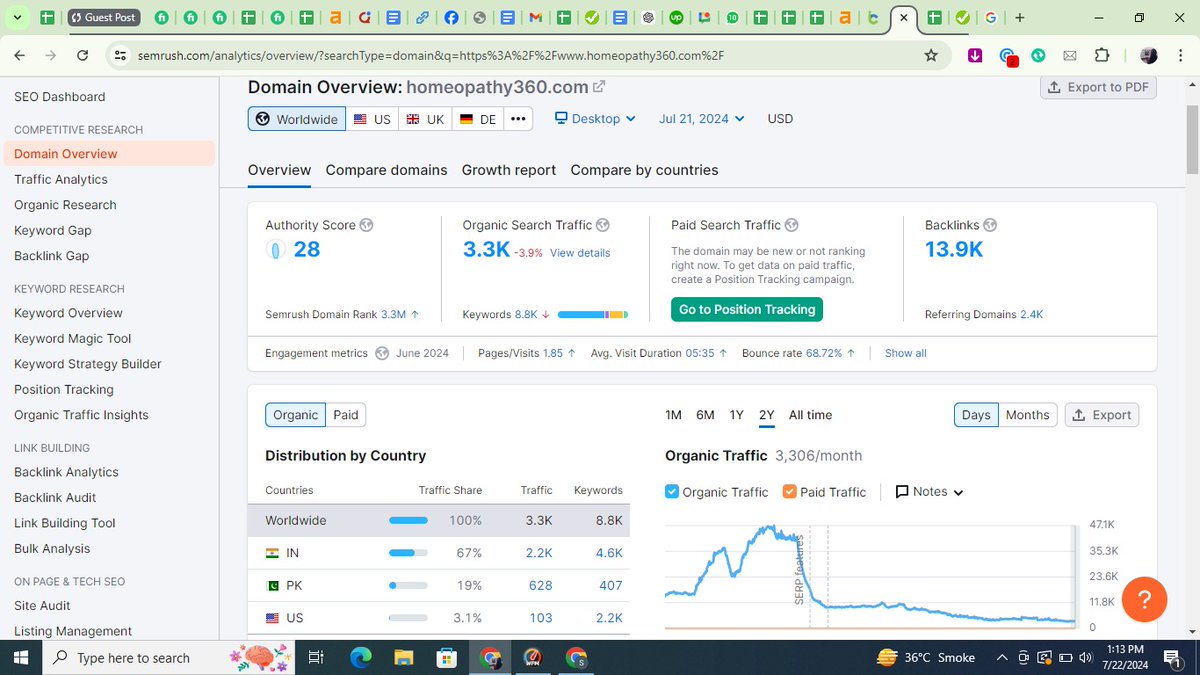Switch distribution to Organic
The image size is (1200, 675).
coord(295,415)
